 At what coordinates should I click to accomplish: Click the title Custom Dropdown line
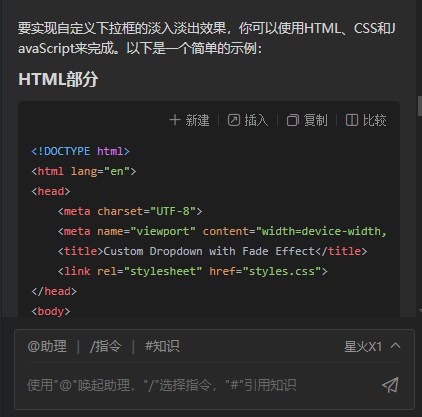click(212, 251)
